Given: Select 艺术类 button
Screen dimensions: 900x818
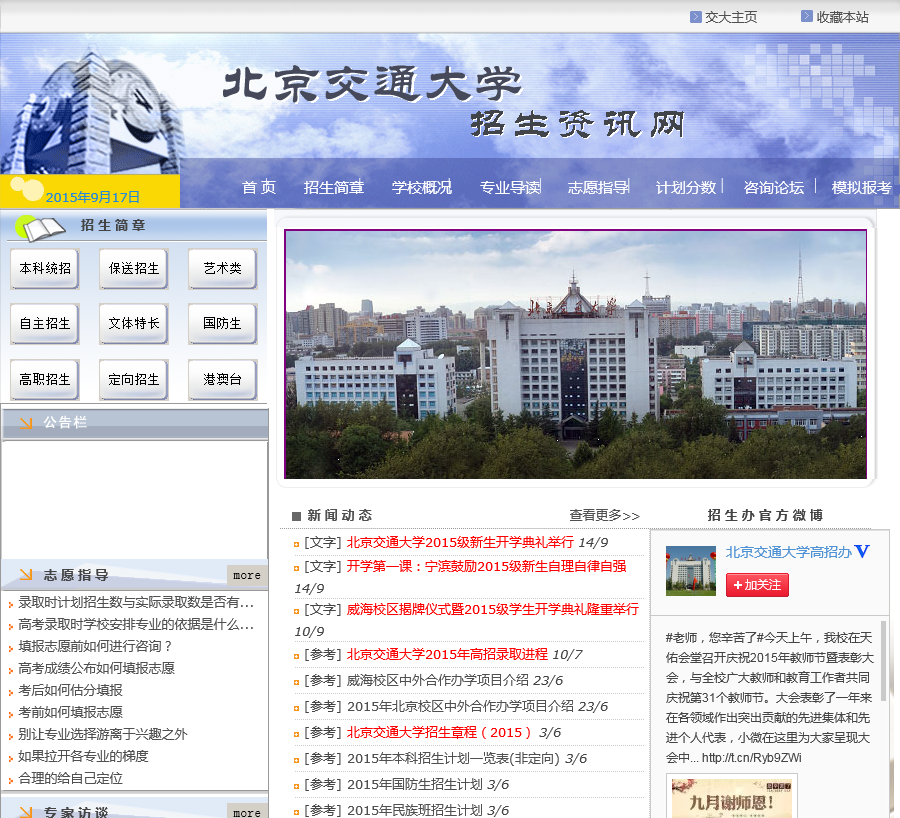Looking at the screenshot, I should [223, 269].
